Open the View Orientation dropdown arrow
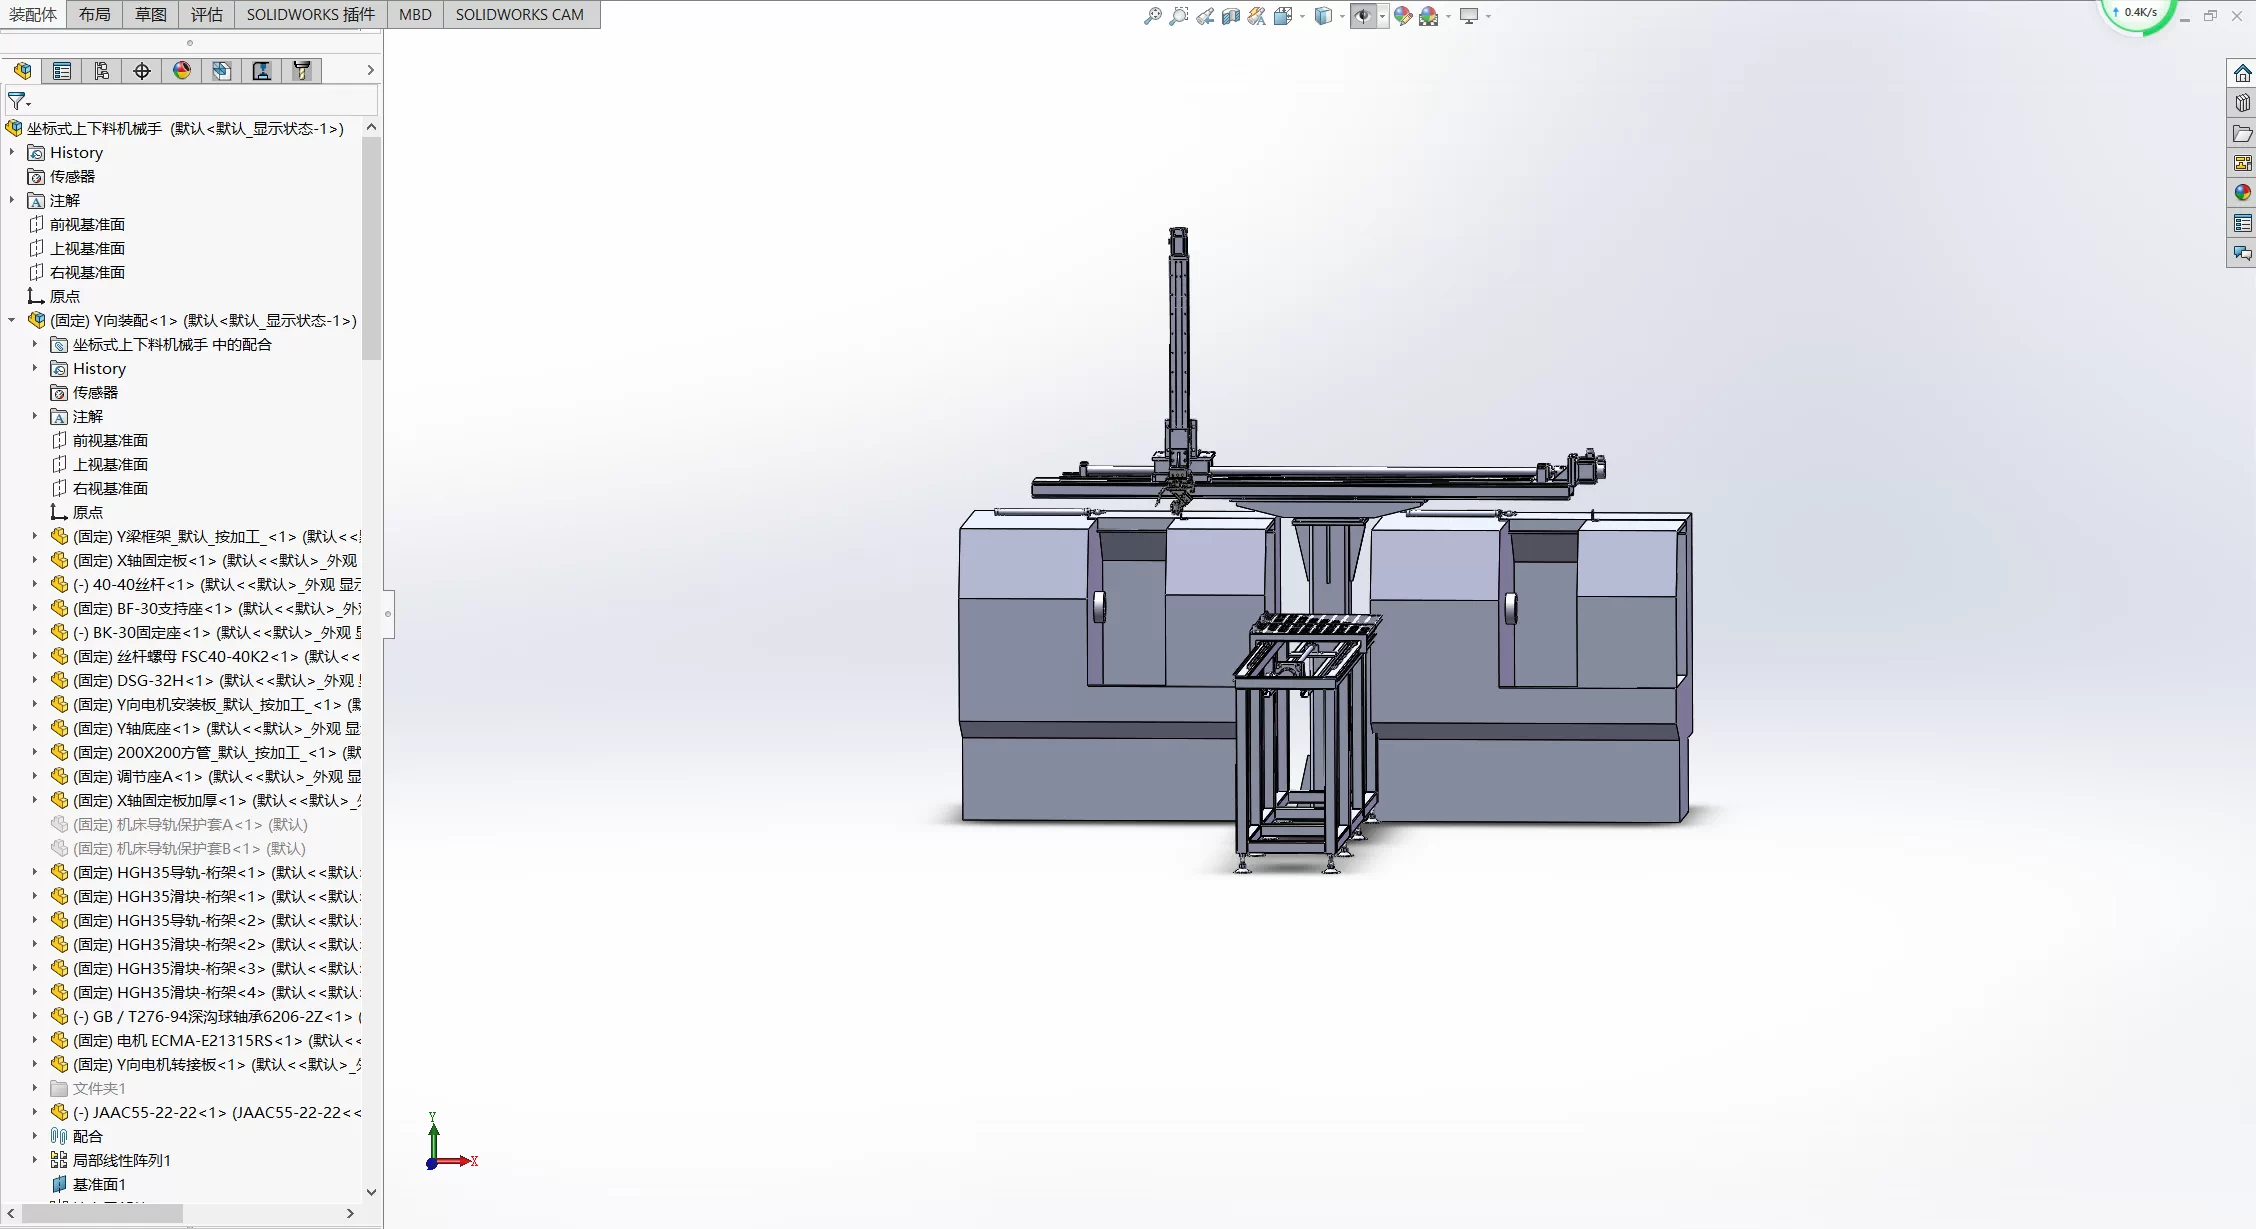The image size is (2256, 1229). pyautogui.click(x=1302, y=16)
